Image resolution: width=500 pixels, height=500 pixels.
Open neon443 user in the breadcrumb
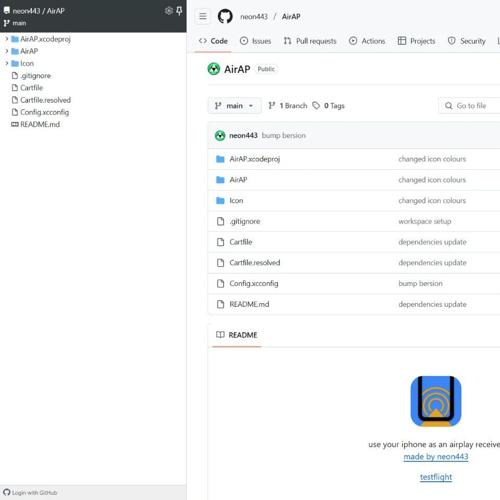254,17
